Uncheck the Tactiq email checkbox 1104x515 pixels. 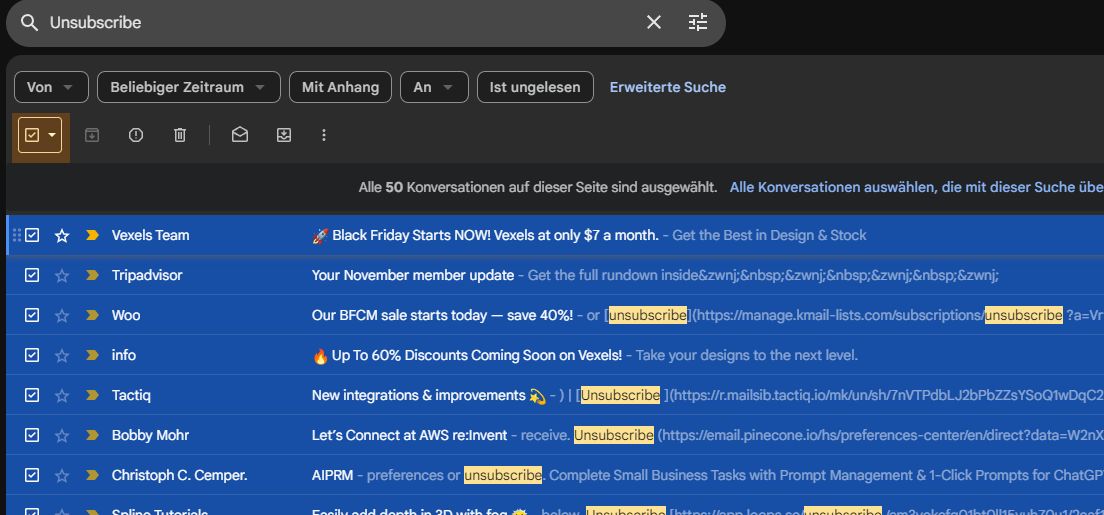tap(32, 396)
